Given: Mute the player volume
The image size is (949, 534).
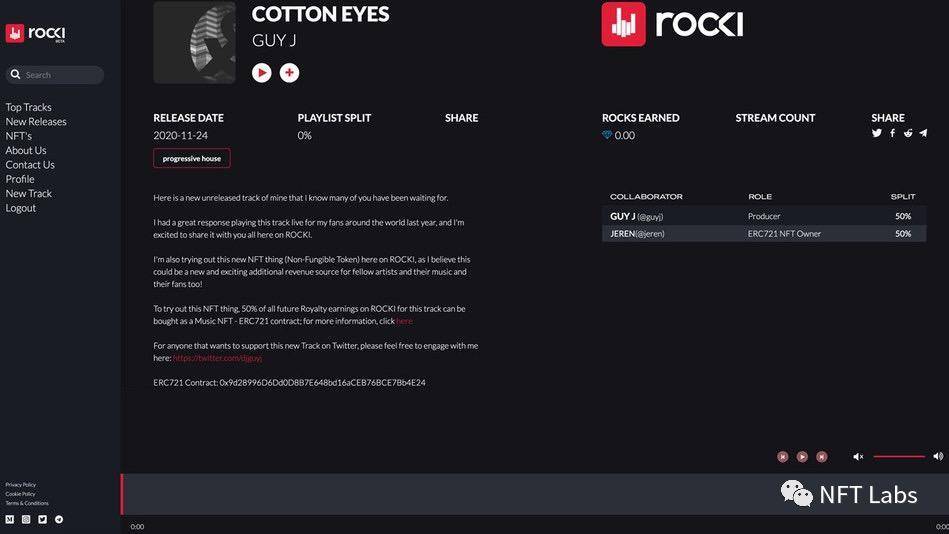Looking at the screenshot, I should [x=858, y=456].
